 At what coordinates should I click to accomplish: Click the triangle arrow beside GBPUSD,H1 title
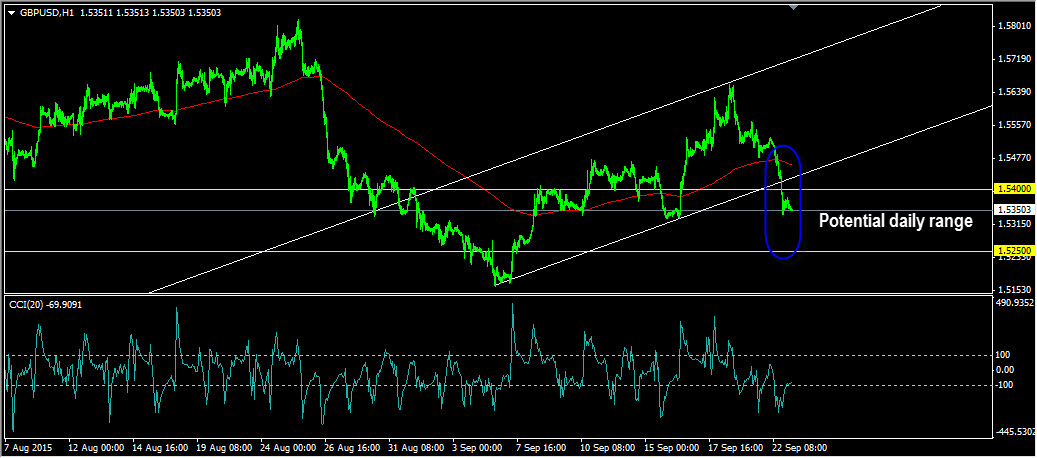[x=11, y=11]
